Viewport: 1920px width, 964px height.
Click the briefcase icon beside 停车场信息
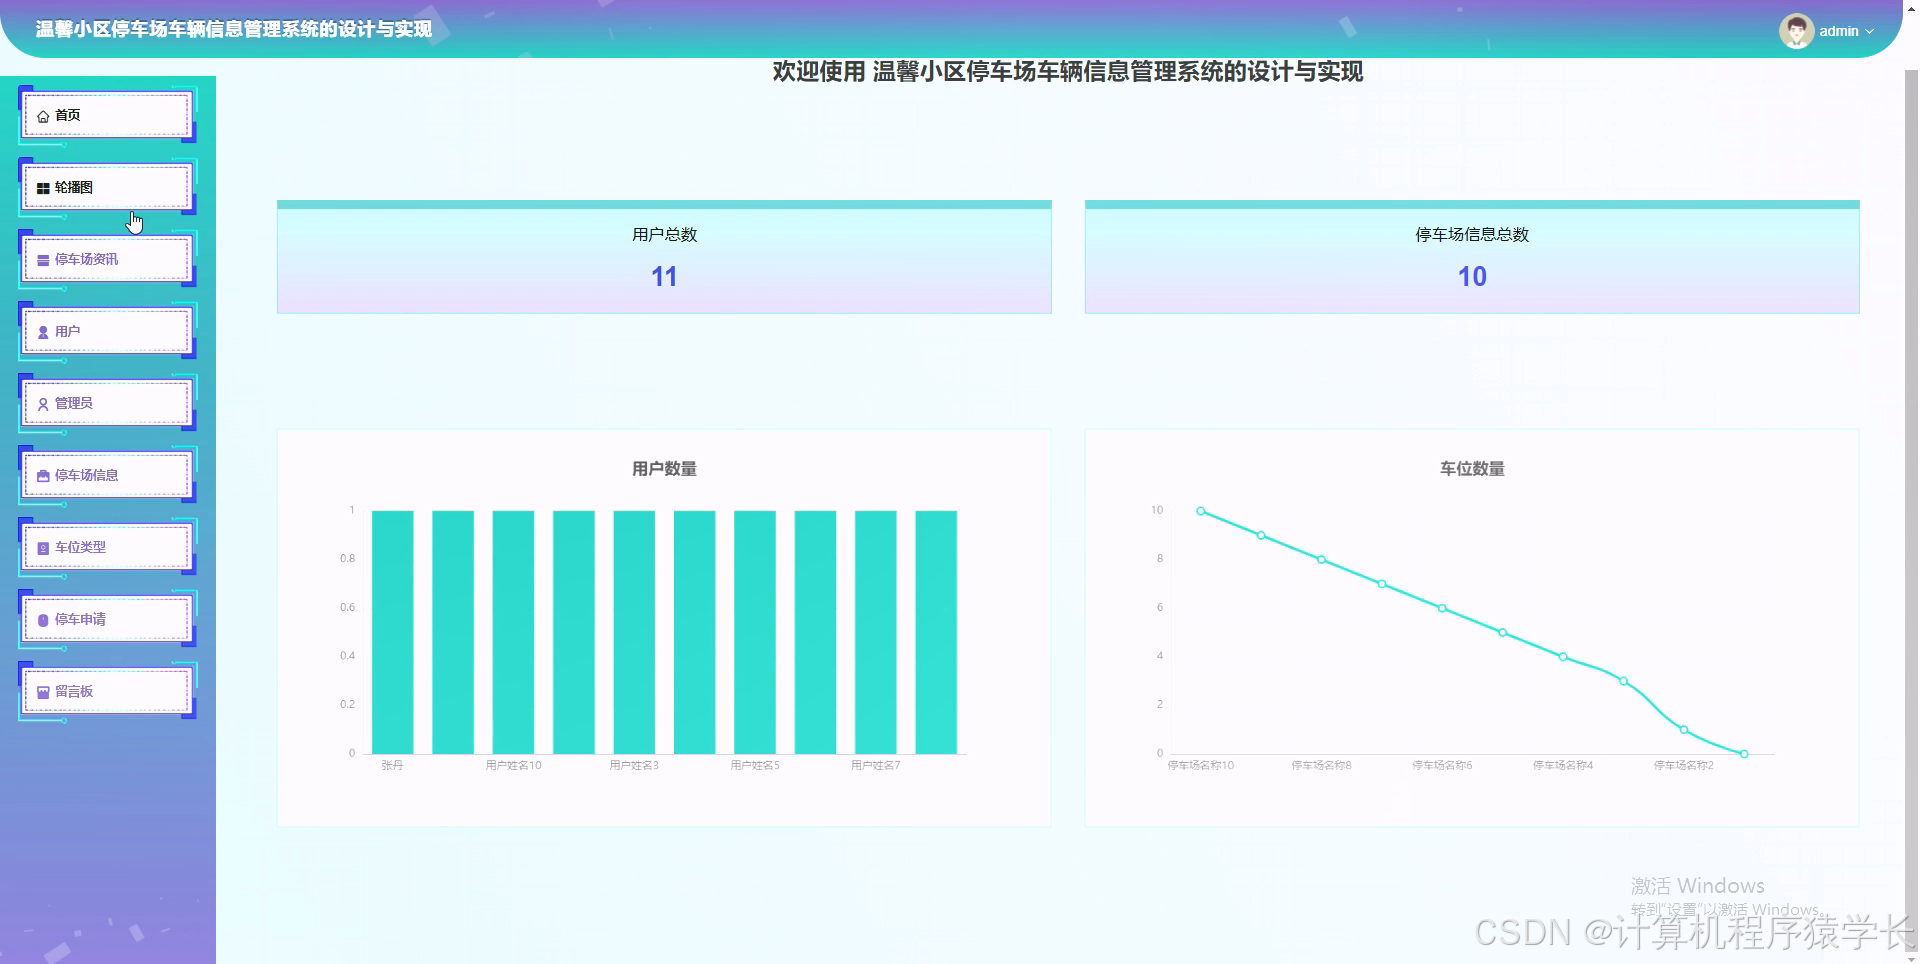click(43, 475)
